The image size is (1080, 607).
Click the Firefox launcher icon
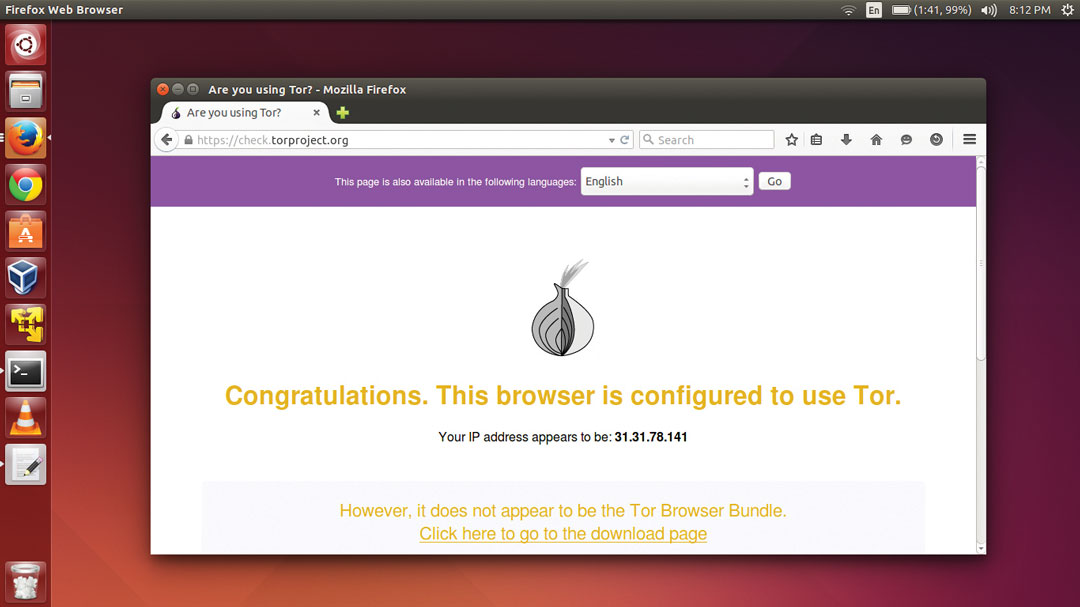coord(25,138)
